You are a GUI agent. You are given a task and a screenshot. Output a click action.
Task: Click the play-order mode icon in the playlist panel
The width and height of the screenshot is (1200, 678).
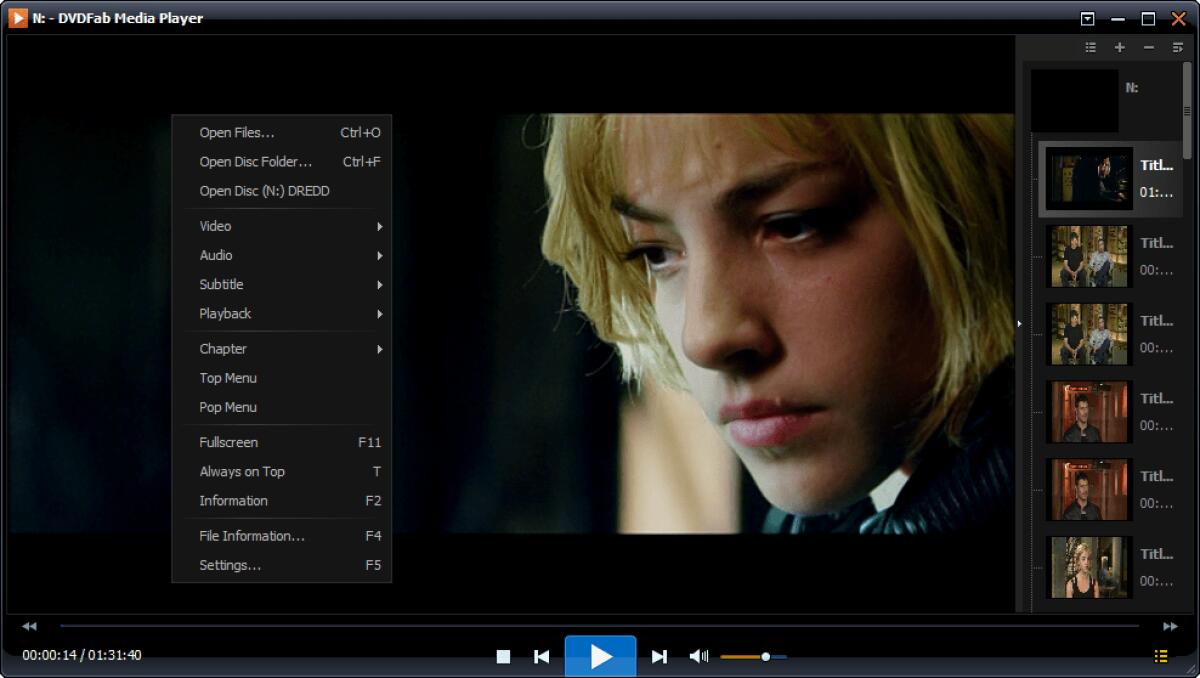click(1177, 46)
